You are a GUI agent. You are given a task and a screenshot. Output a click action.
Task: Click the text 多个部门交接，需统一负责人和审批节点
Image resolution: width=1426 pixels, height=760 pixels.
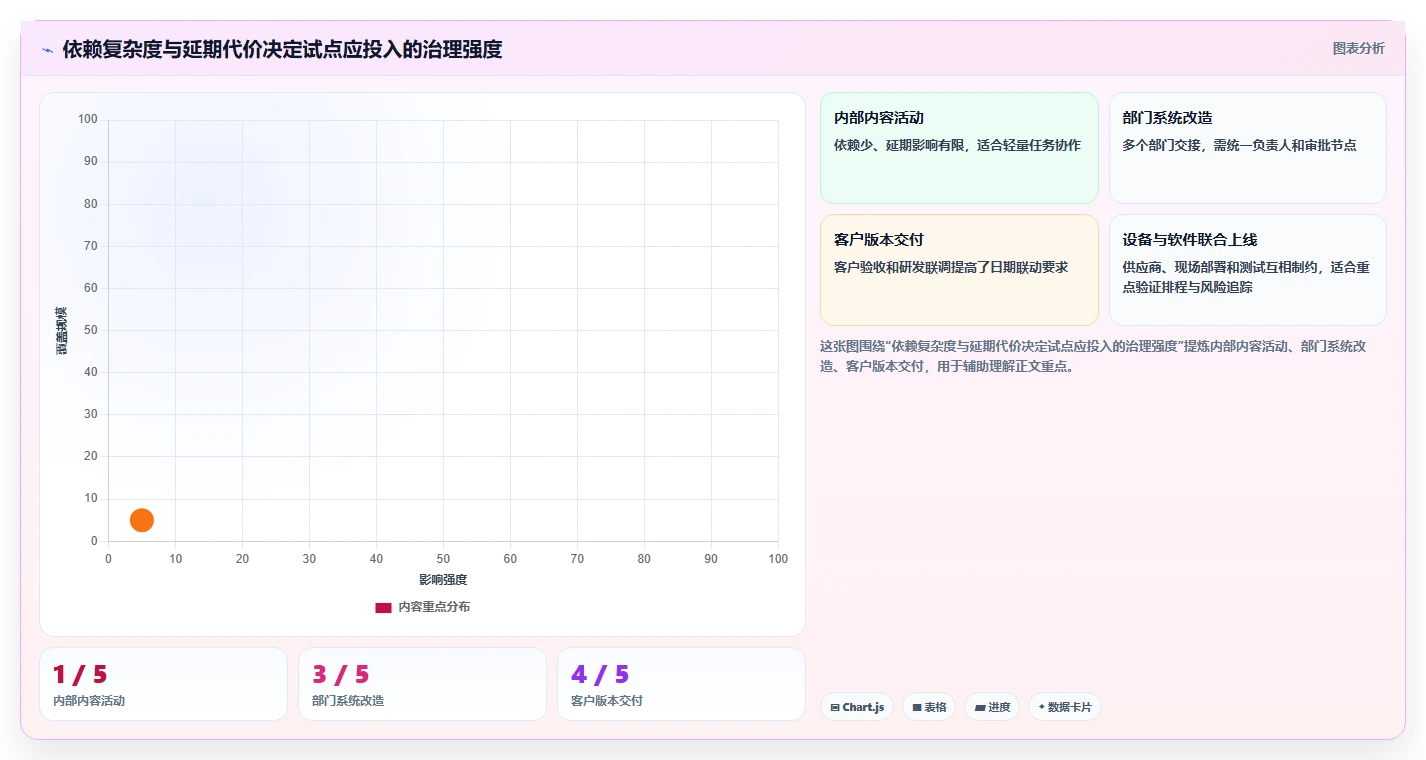point(1239,145)
